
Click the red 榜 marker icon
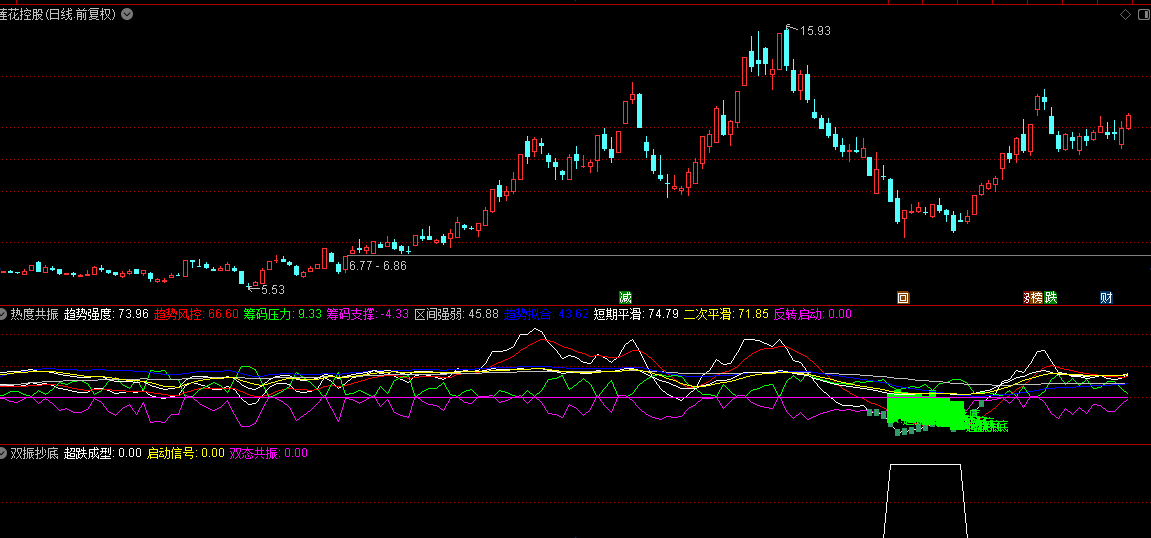click(1036, 297)
